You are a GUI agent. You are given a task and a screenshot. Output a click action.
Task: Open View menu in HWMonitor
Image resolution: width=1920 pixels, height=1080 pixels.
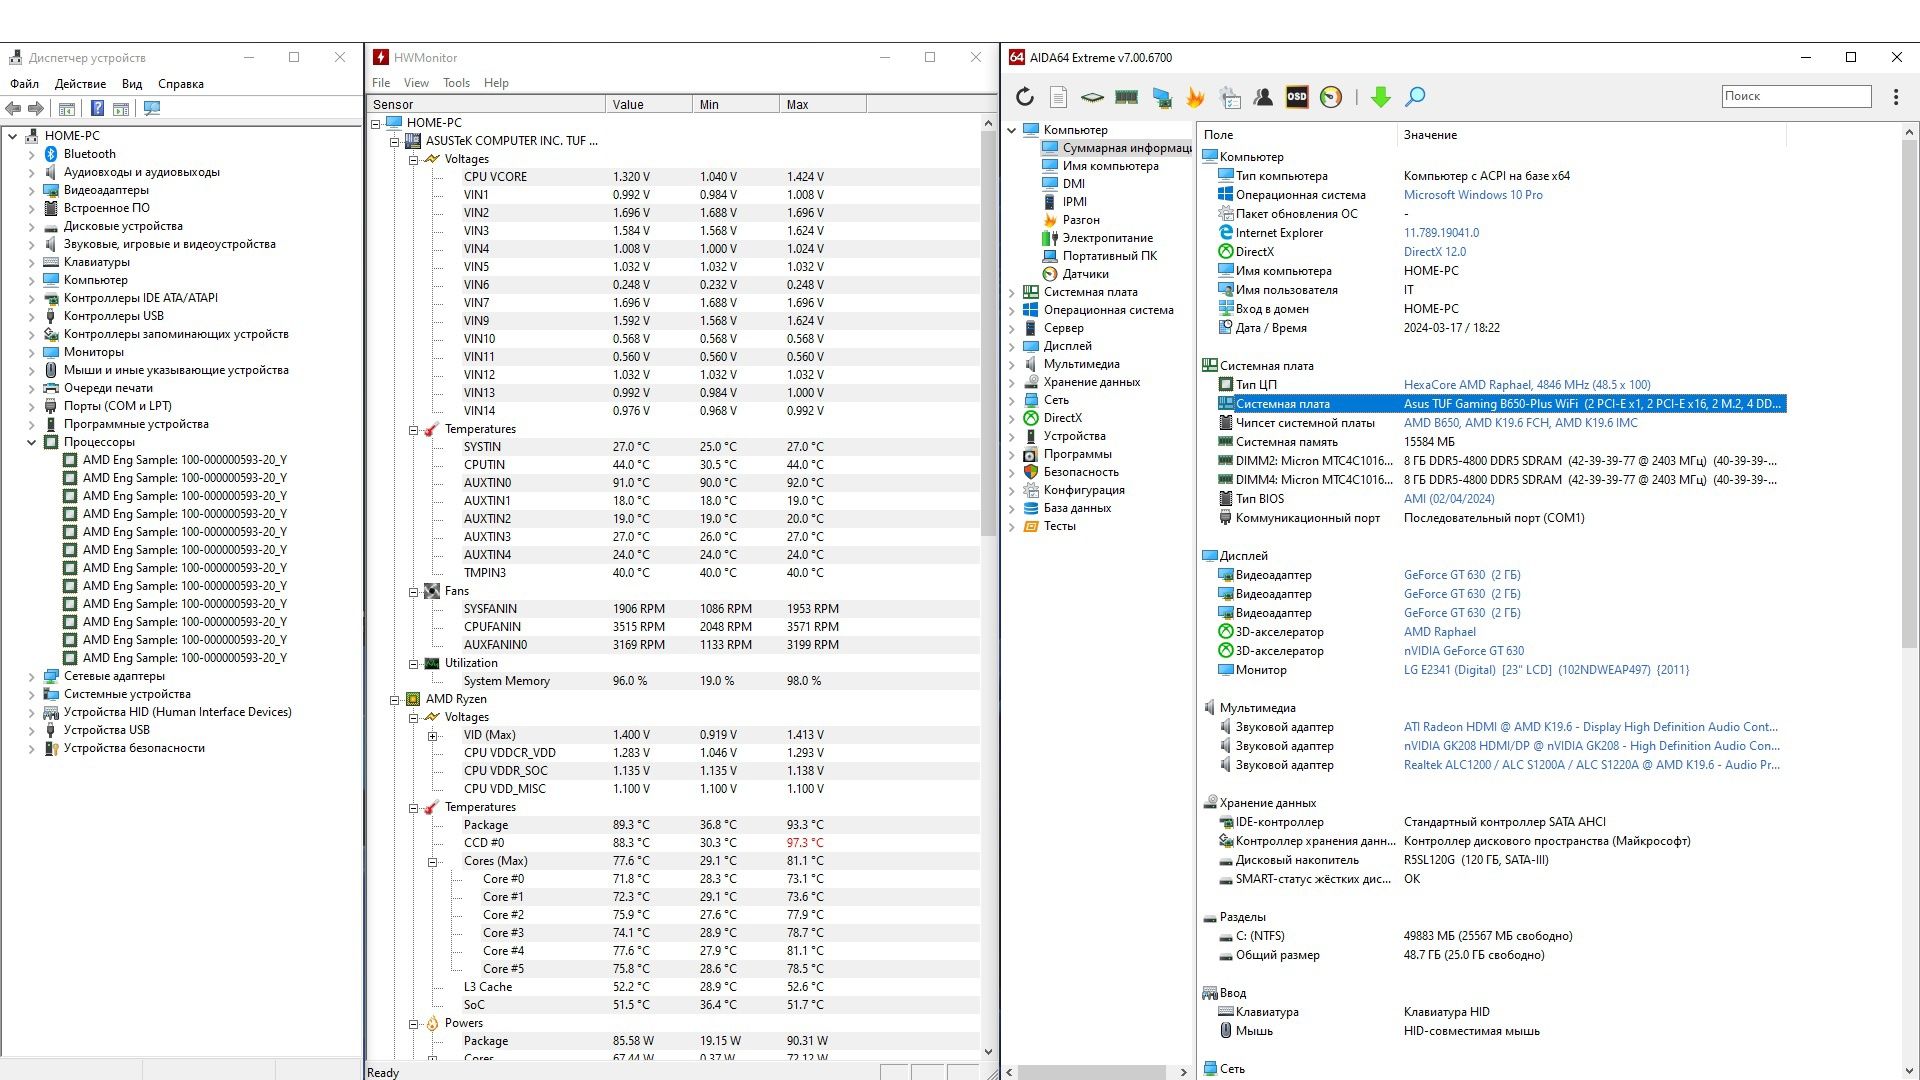tap(416, 83)
